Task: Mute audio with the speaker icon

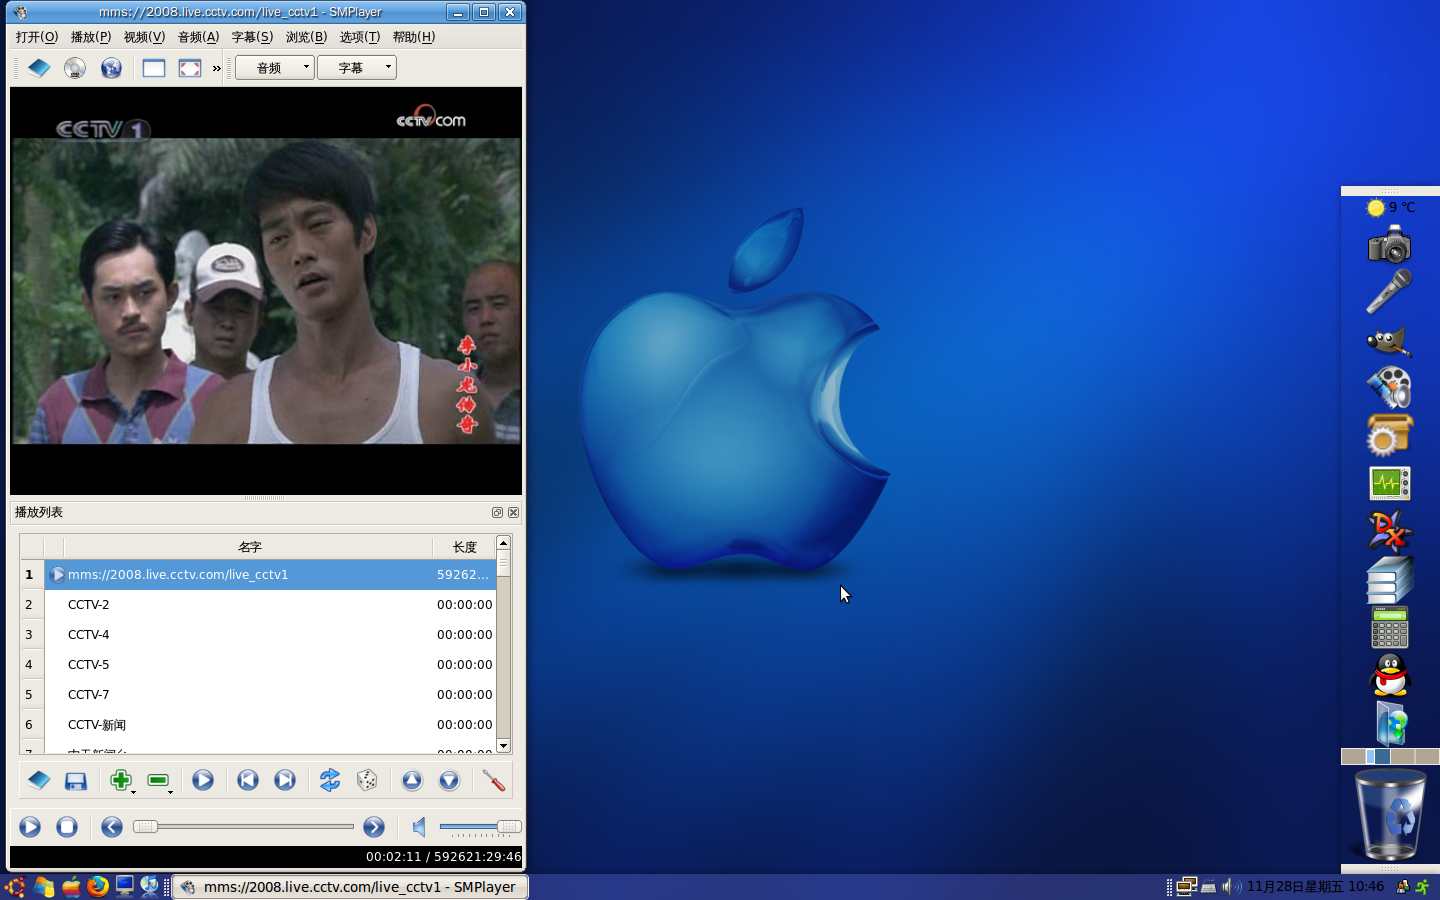Action: [x=419, y=827]
